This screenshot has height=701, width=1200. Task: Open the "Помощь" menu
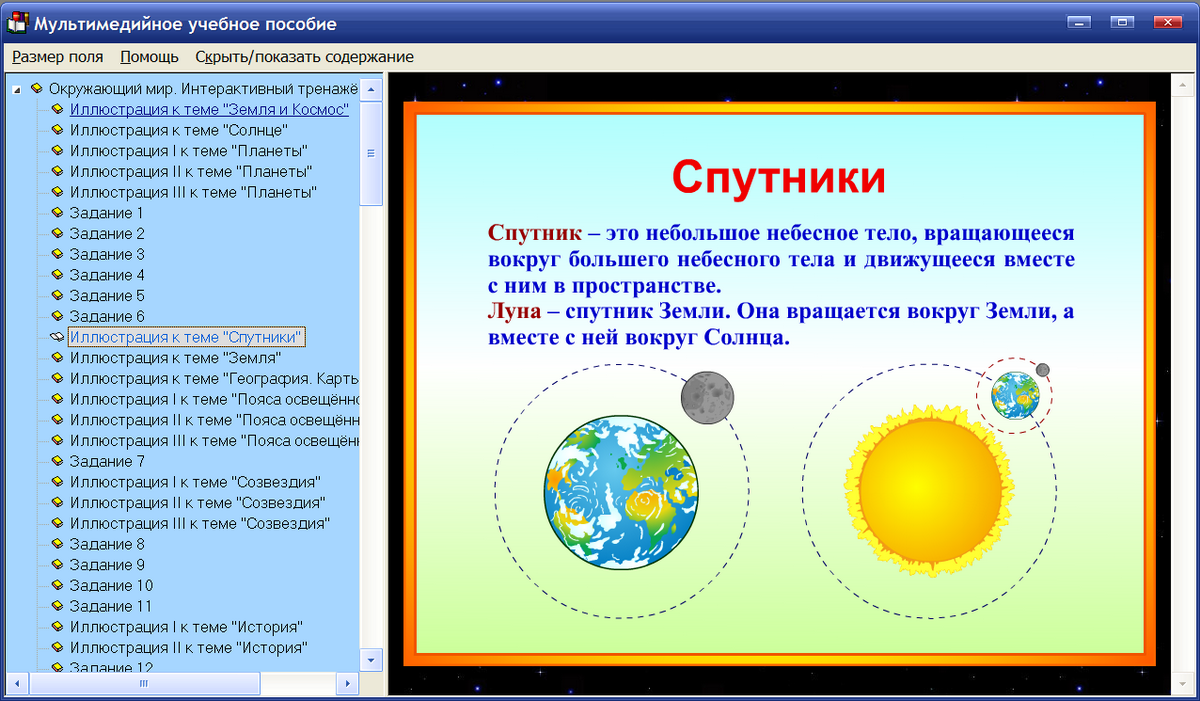pyautogui.click(x=148, y=57)
